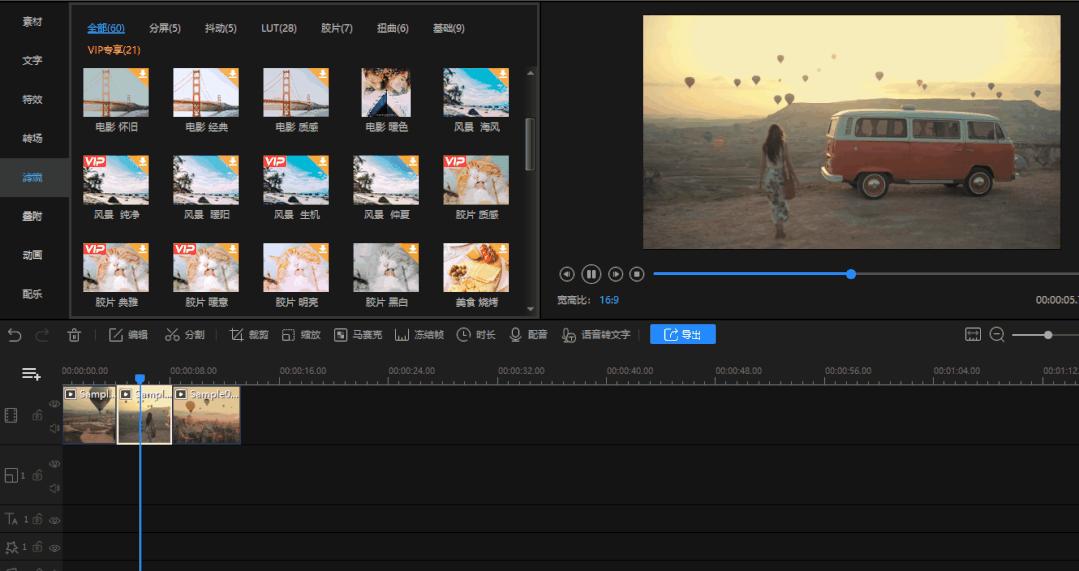Click the 马赛克 (mosaic) tool

click(x=357, y=335)
